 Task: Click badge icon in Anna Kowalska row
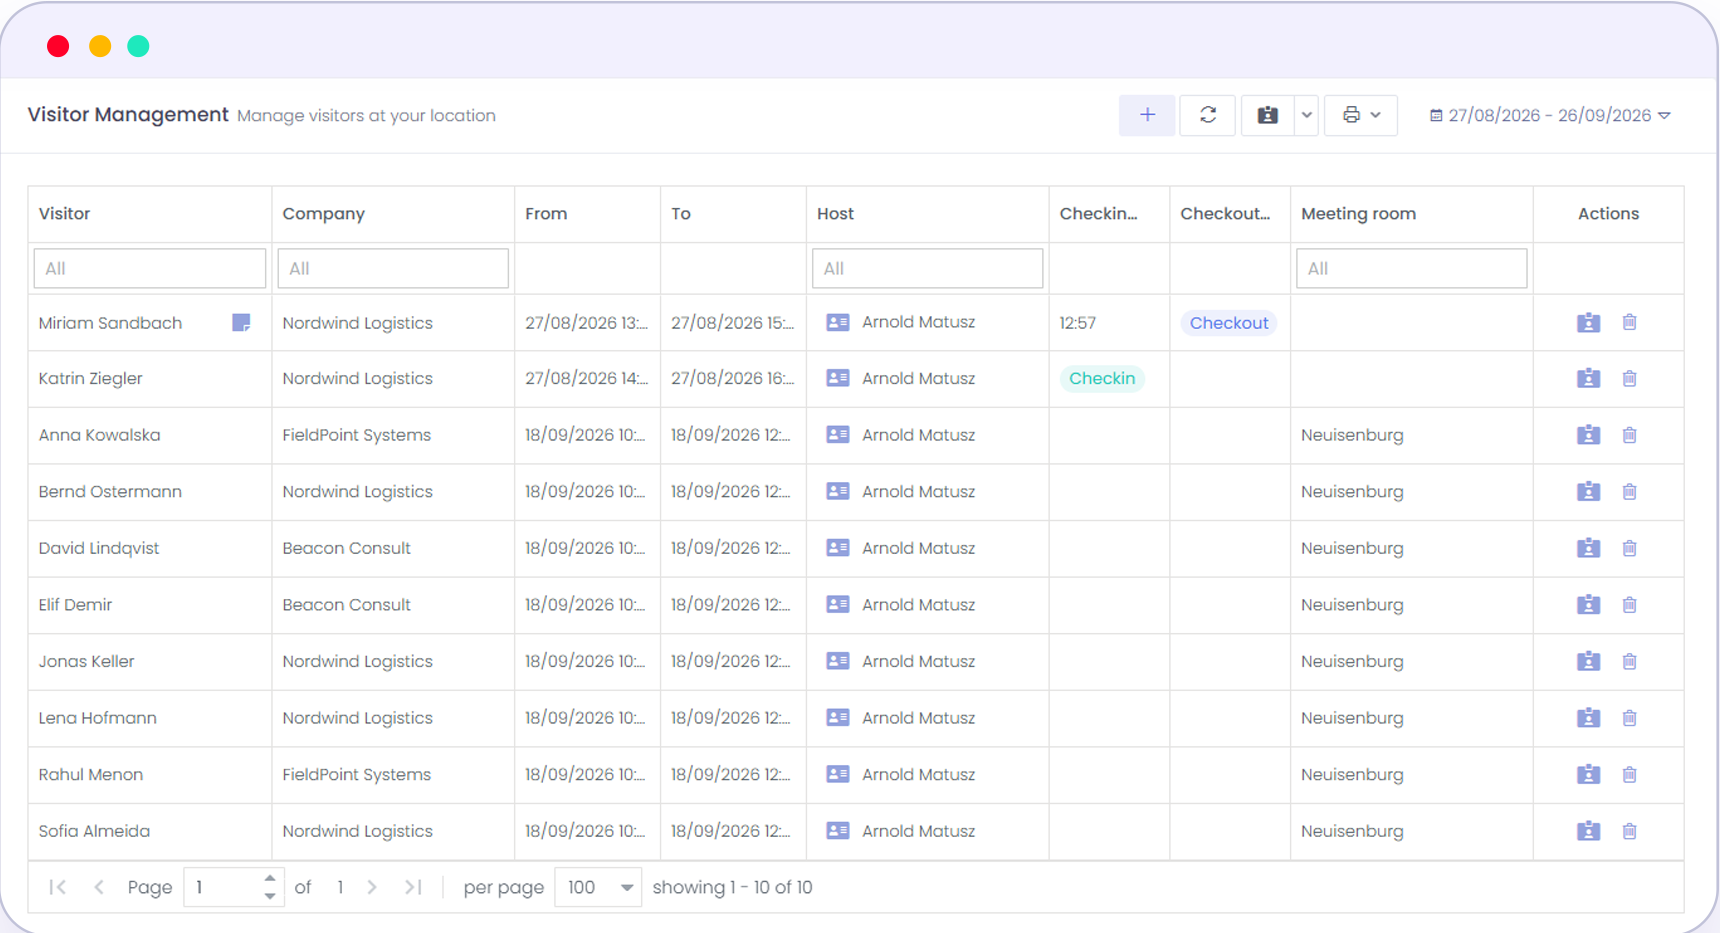coord(1588,435)
